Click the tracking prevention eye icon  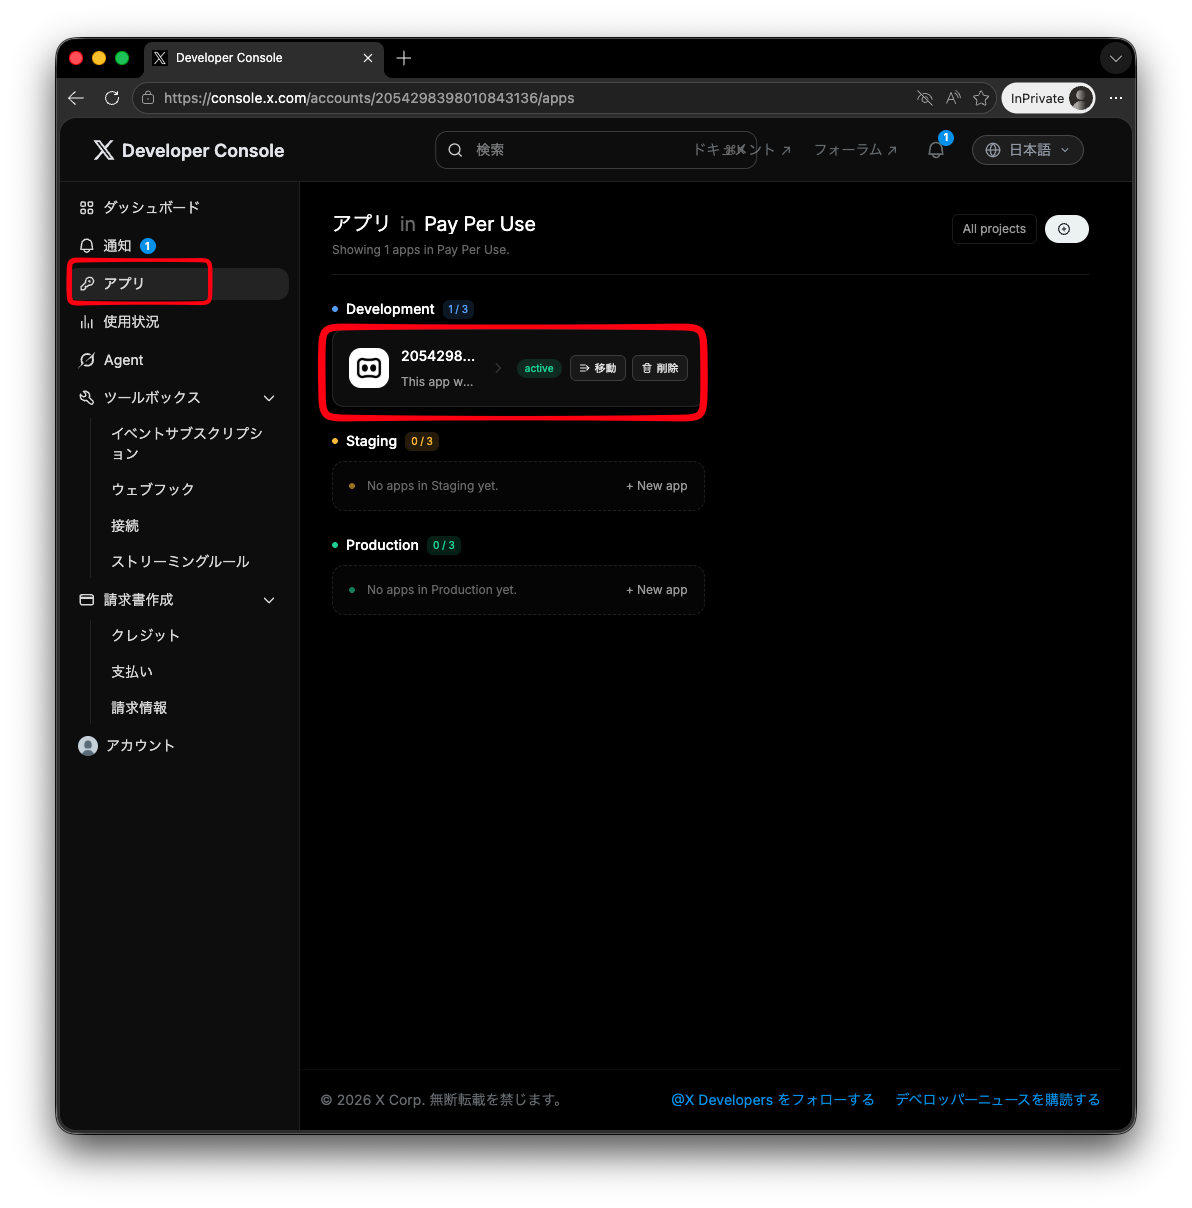point(925,98)
